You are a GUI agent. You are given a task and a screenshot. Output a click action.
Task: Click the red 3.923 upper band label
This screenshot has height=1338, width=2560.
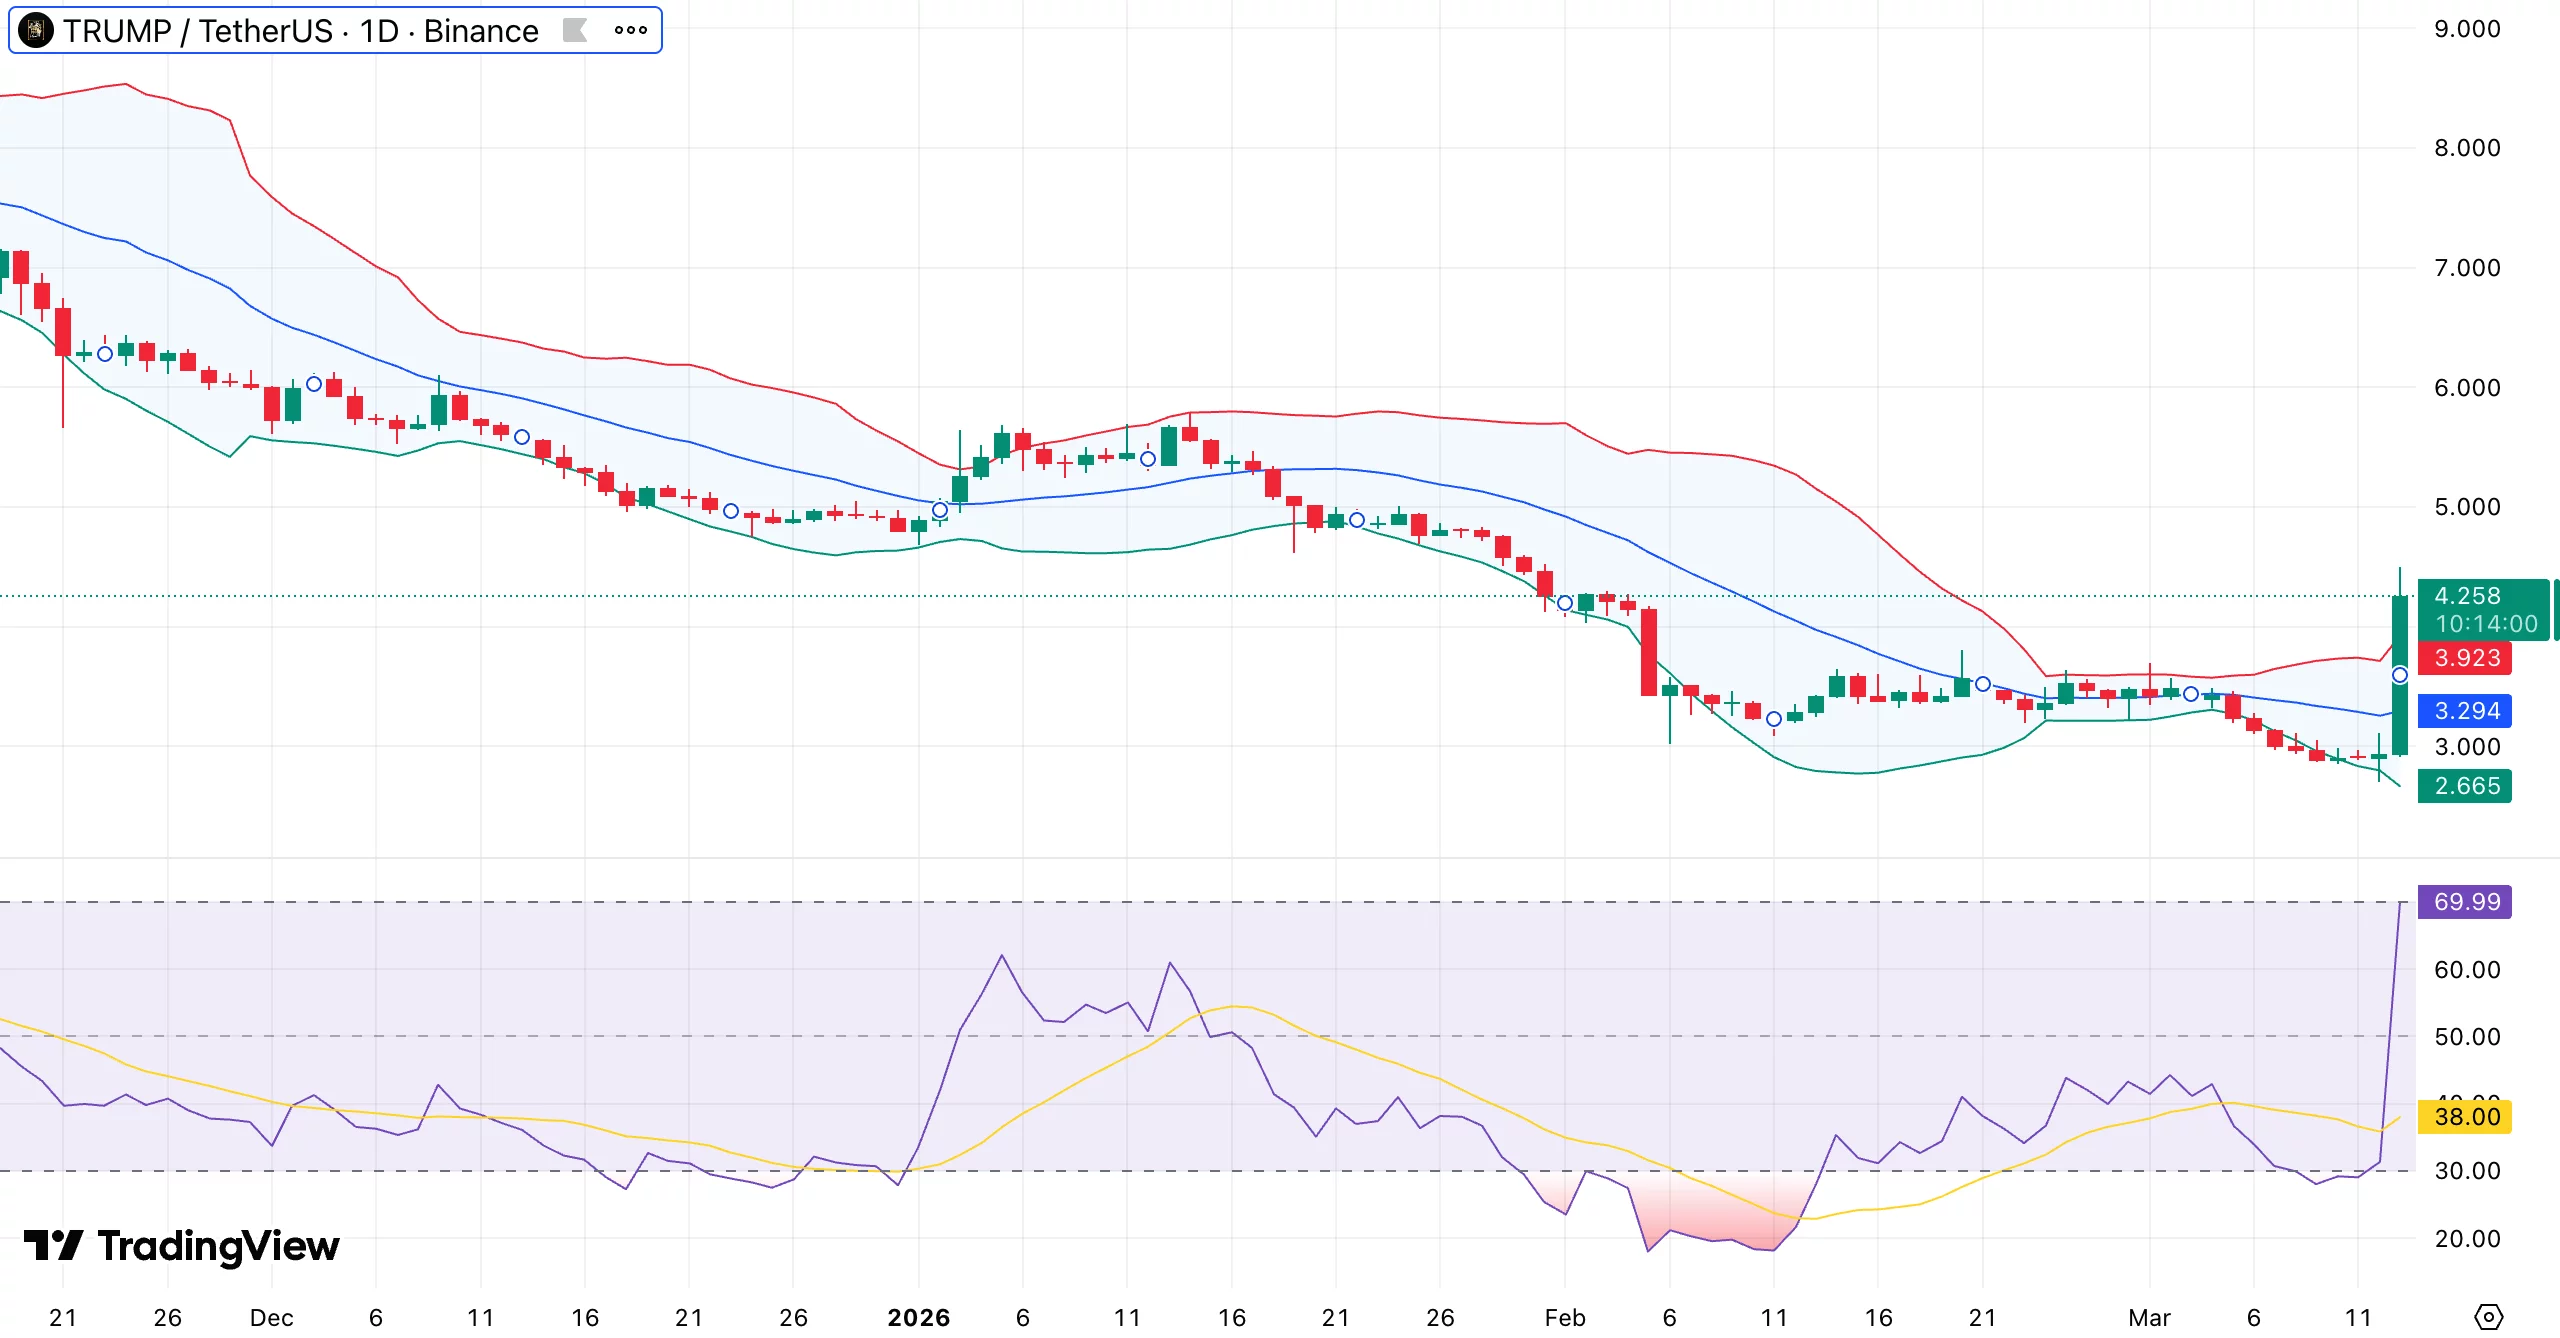[x=2465, y=658]
